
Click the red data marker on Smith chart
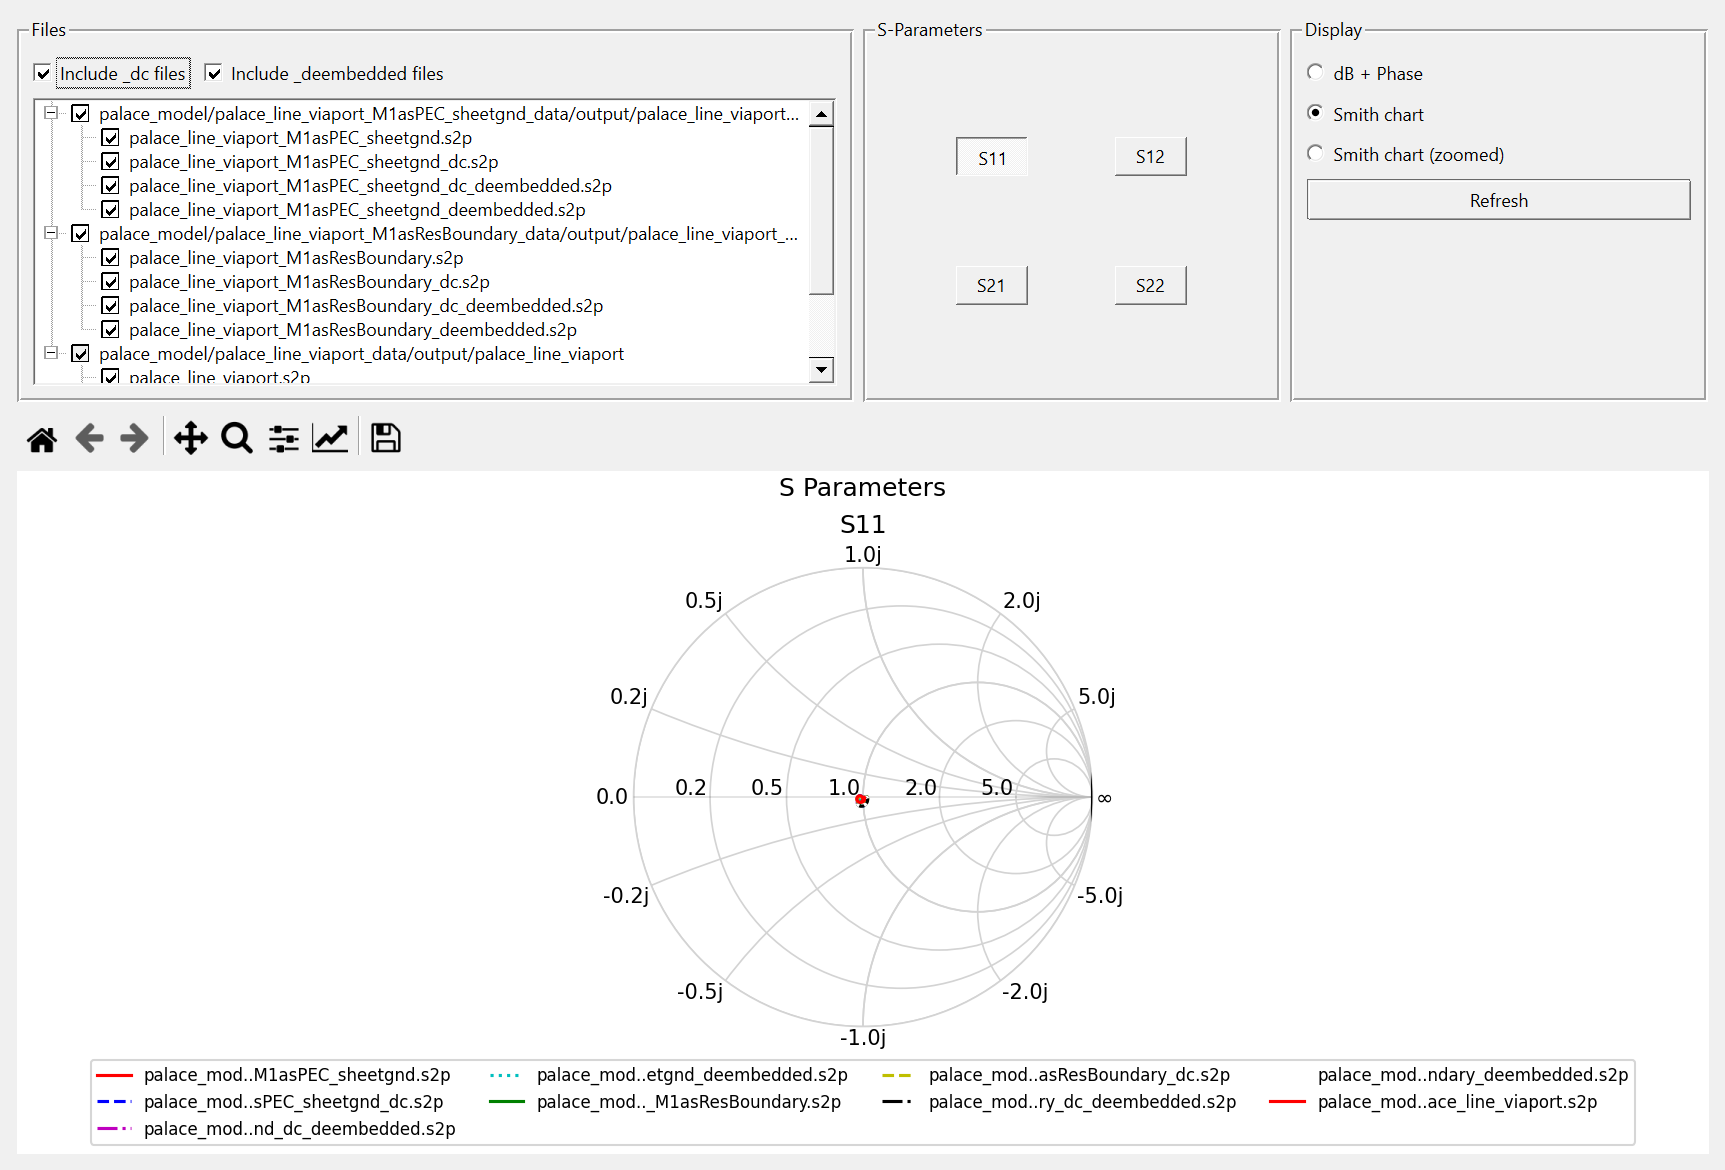[x=861, y=800]
